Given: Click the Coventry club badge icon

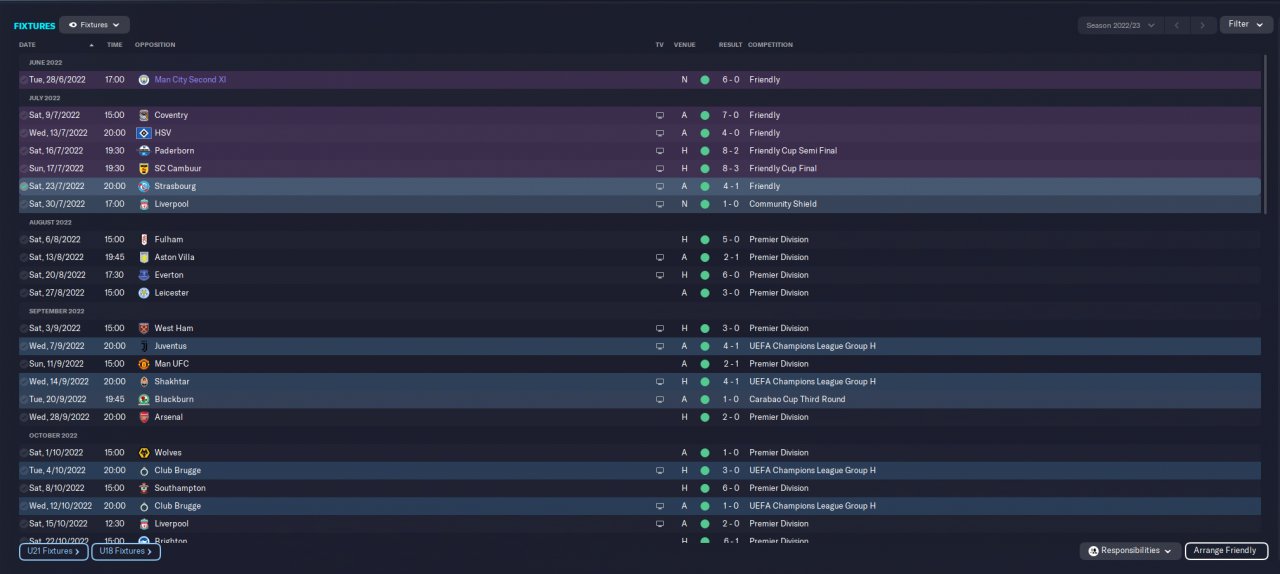Looking at the screenshot, I should [144, 115].
